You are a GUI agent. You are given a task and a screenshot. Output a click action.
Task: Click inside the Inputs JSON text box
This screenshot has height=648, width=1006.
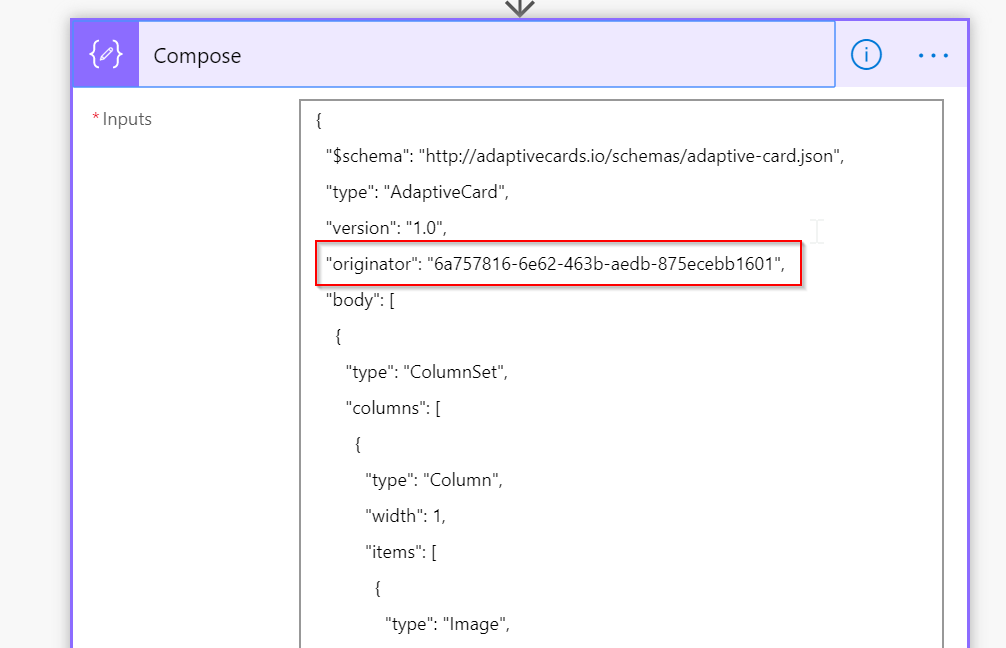[621, 373]
